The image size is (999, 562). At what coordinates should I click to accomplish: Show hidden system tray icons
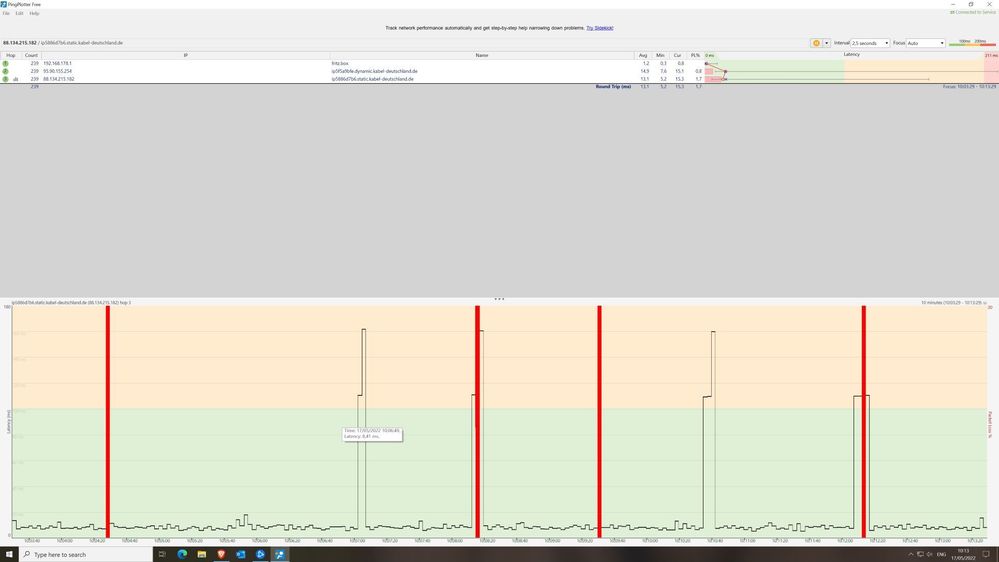point(910,554)
